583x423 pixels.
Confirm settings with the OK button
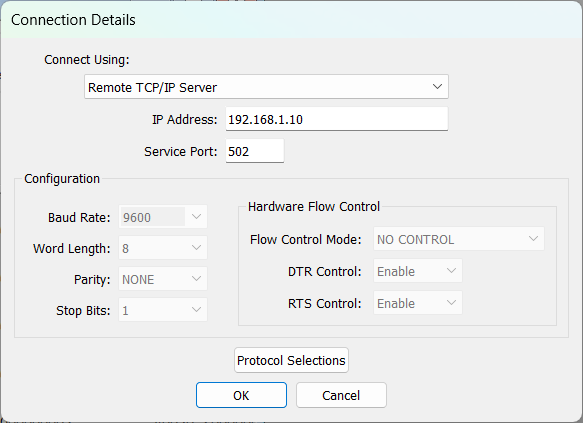point(241,395)
